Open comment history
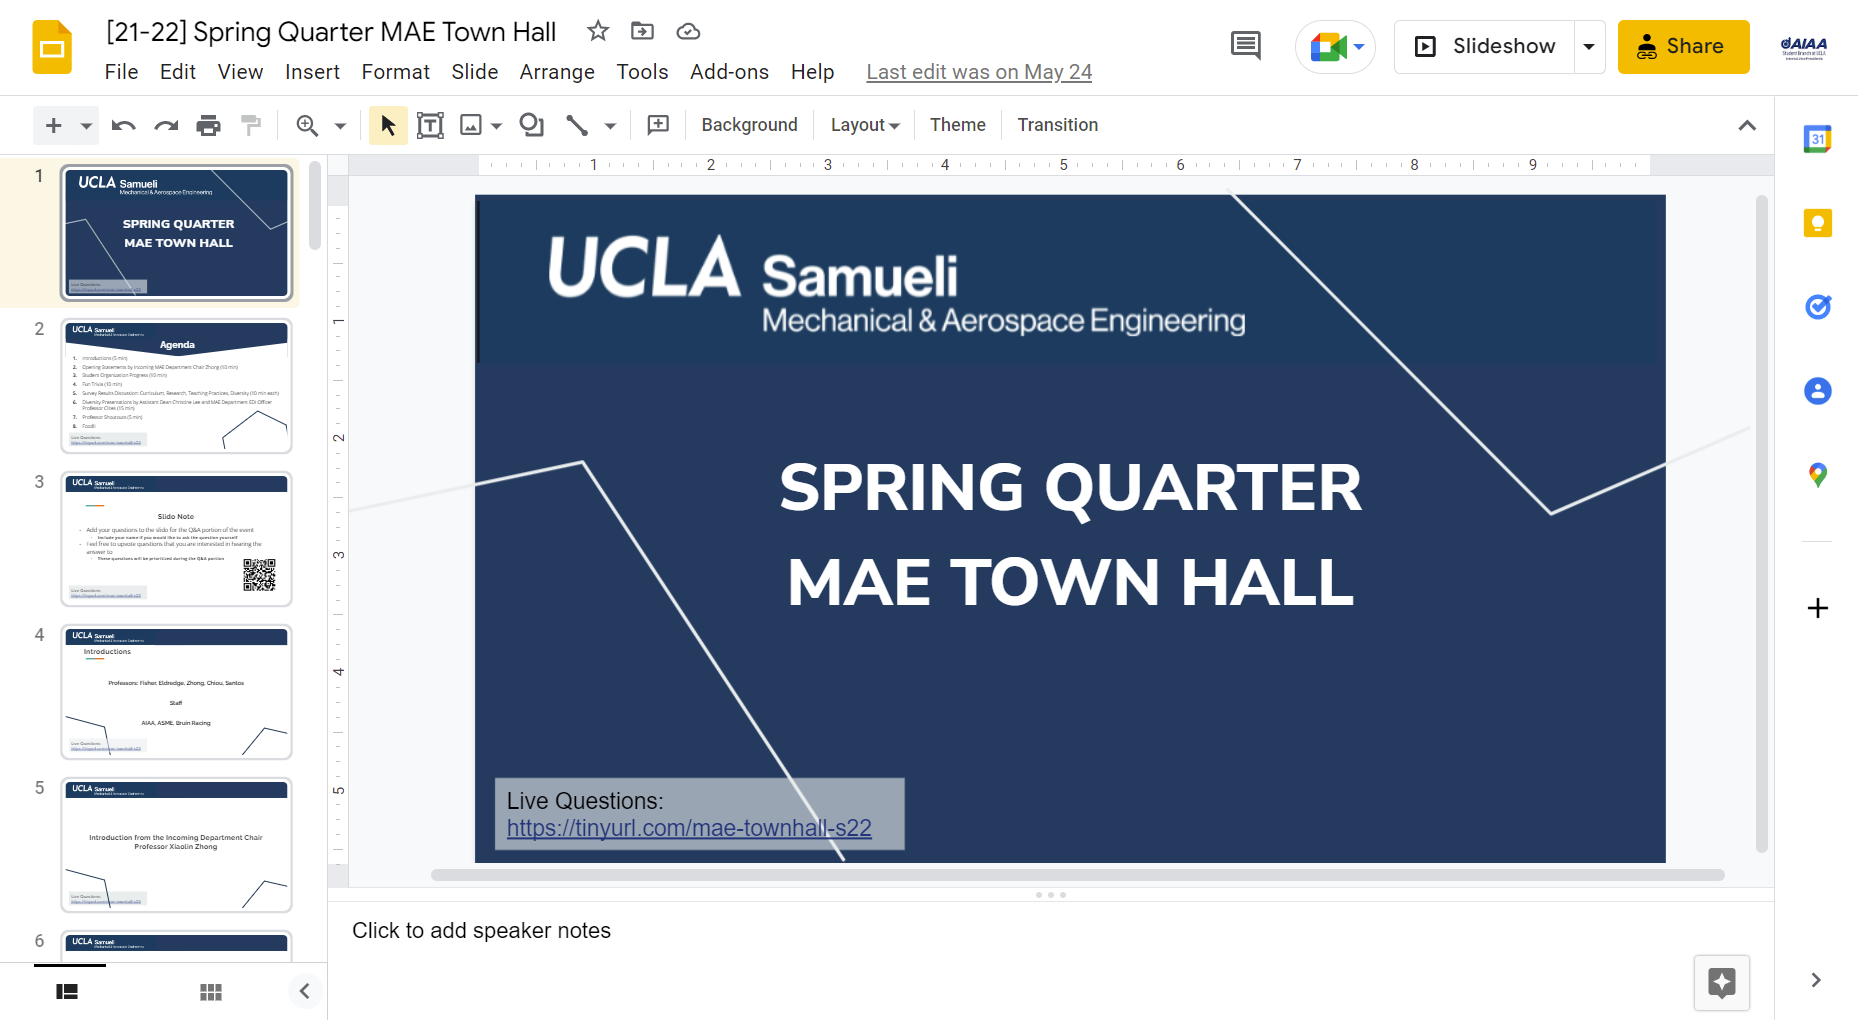 (1245, 46)
